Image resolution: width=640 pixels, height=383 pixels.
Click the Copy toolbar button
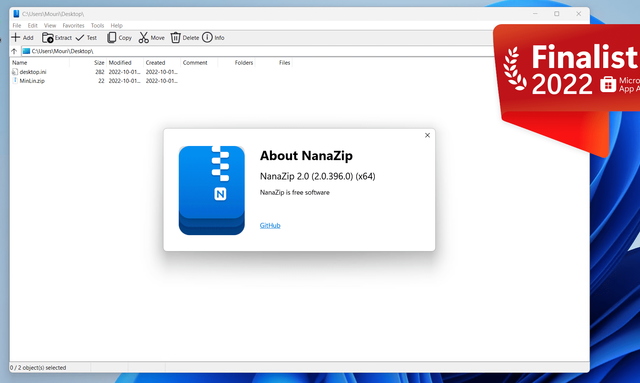point(119,38)
